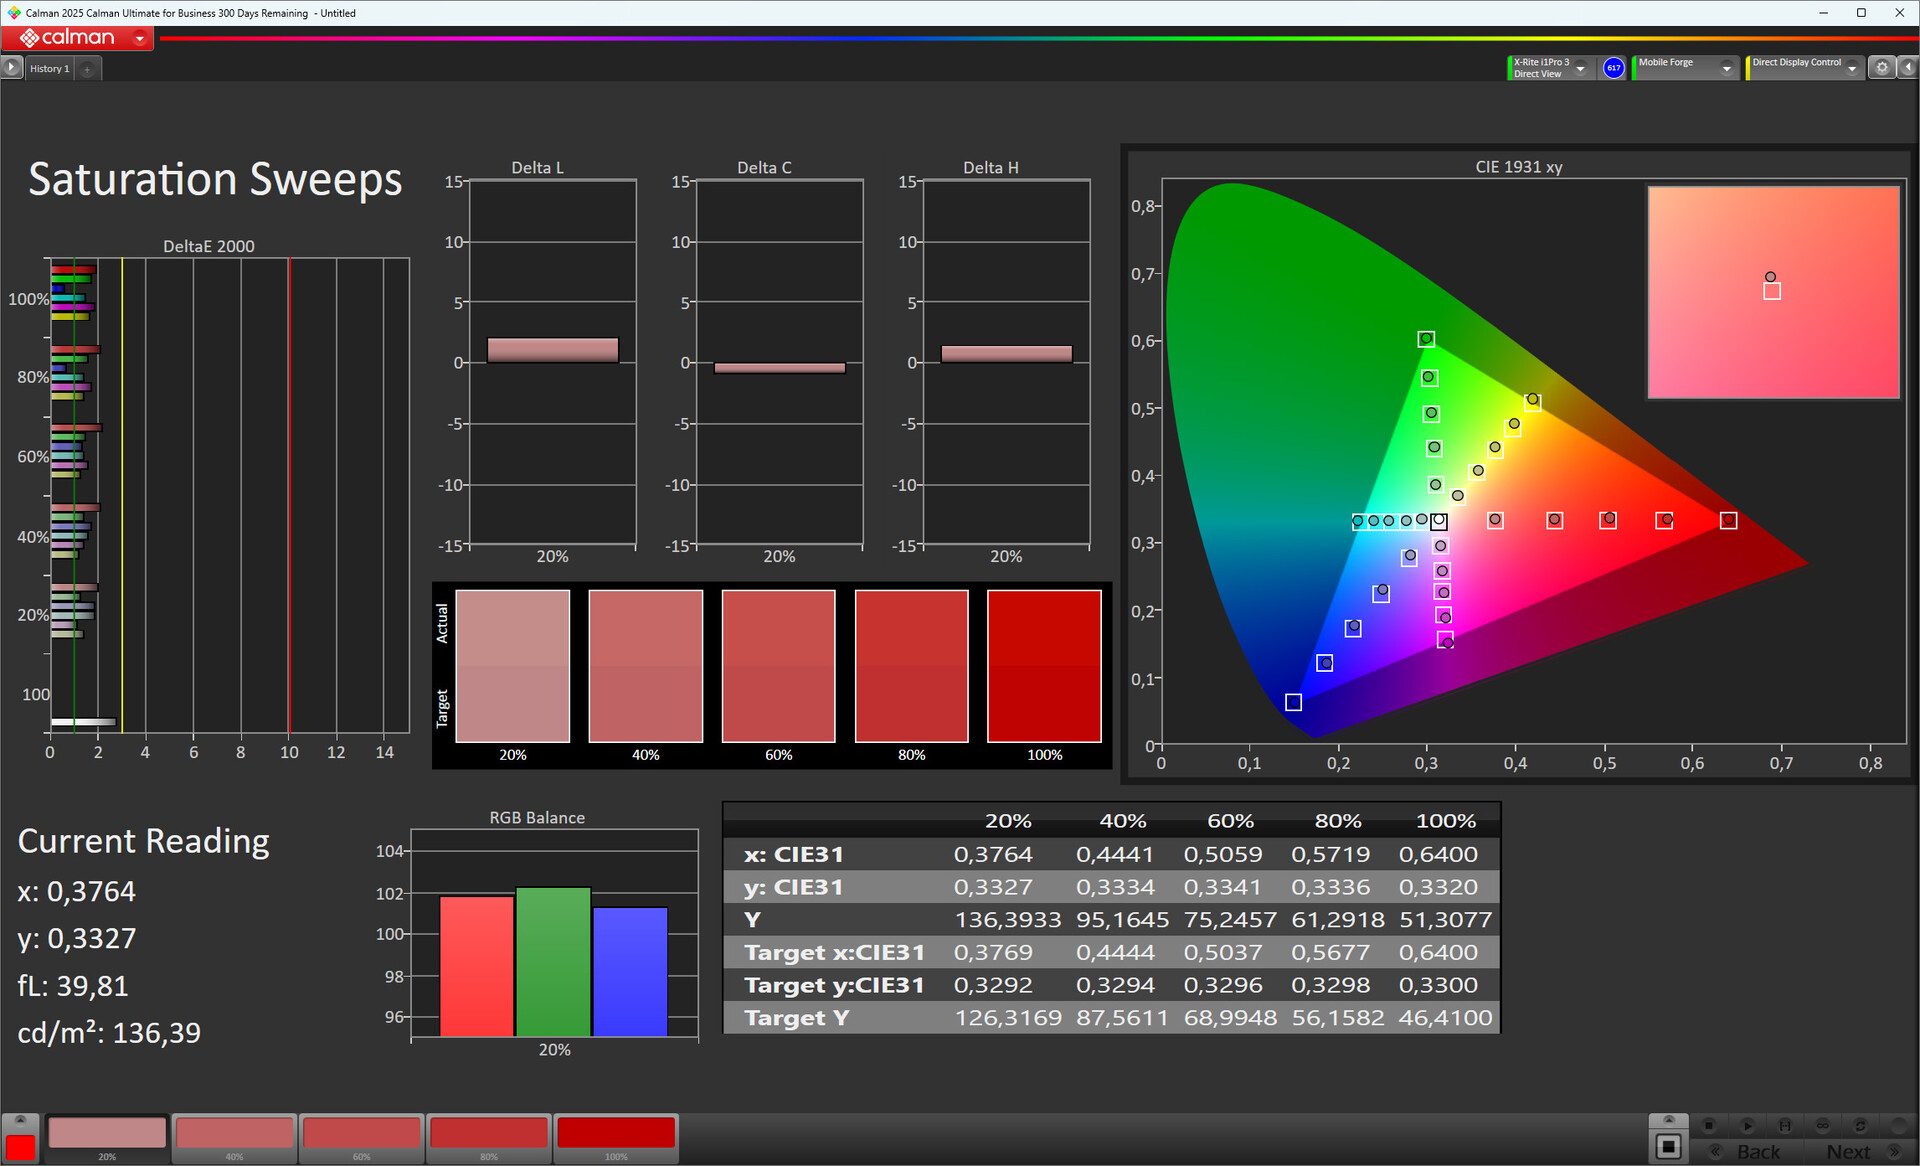Open the Calman main menu dropdown

pyautogui.click(x=140, y=39)
